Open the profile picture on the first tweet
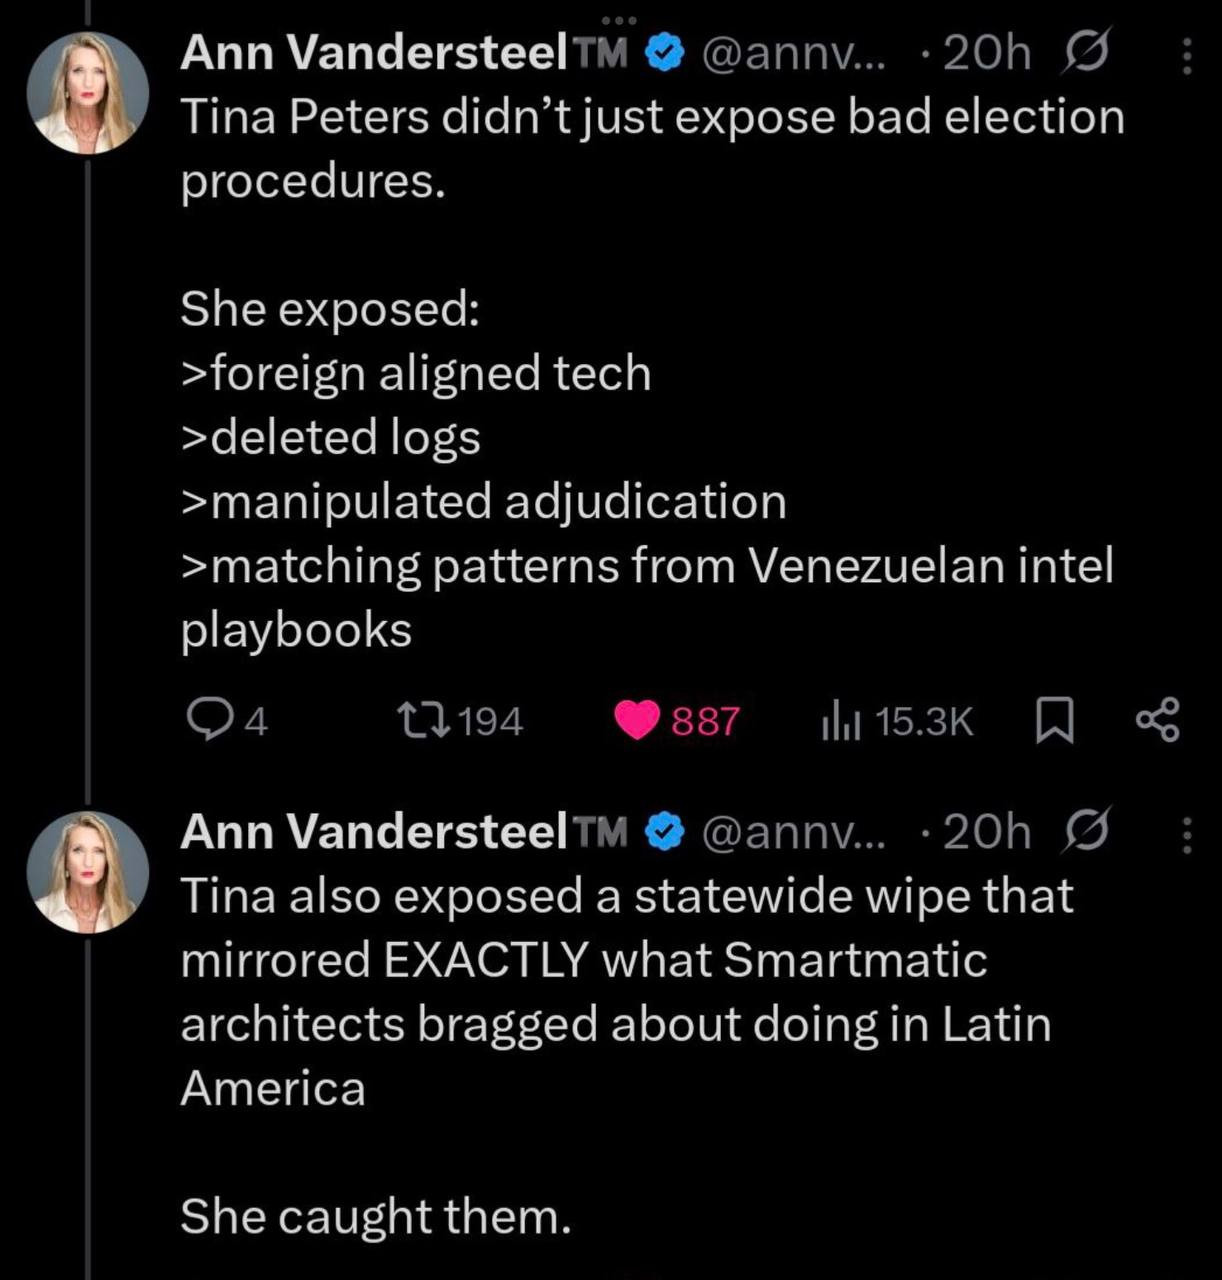Image resolution: width=1222 pixels, height=1280 pixels. click(x=87, y=92)
